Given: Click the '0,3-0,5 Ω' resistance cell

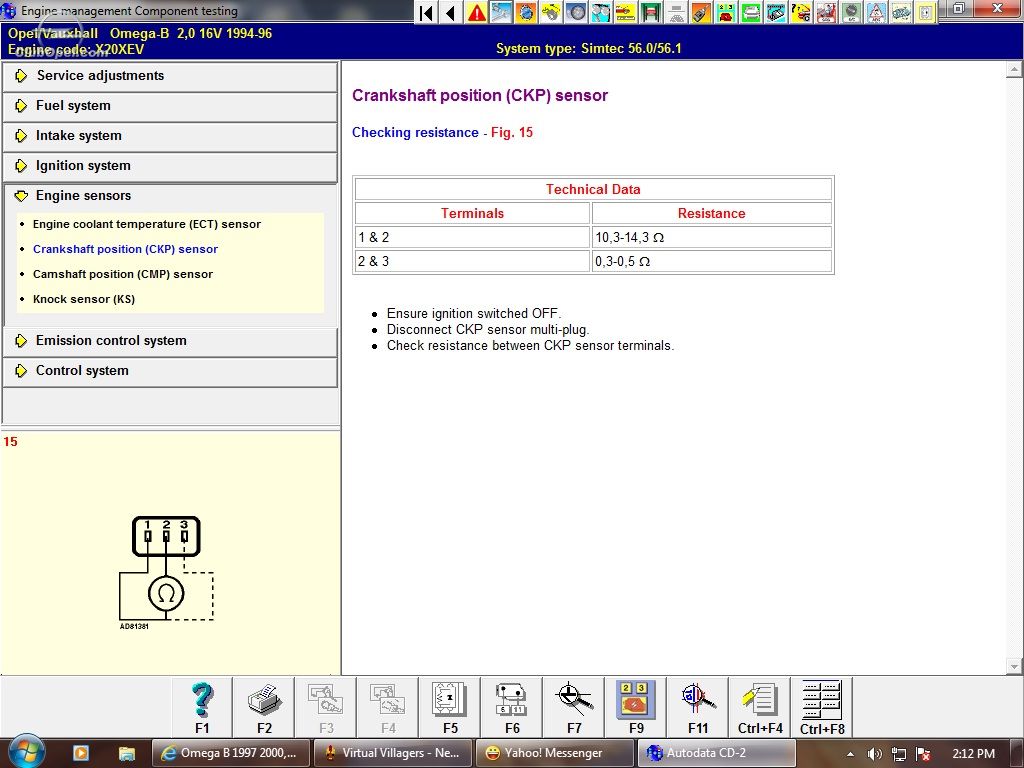Looking at the screenshot, I should click(x=711, y=261).
